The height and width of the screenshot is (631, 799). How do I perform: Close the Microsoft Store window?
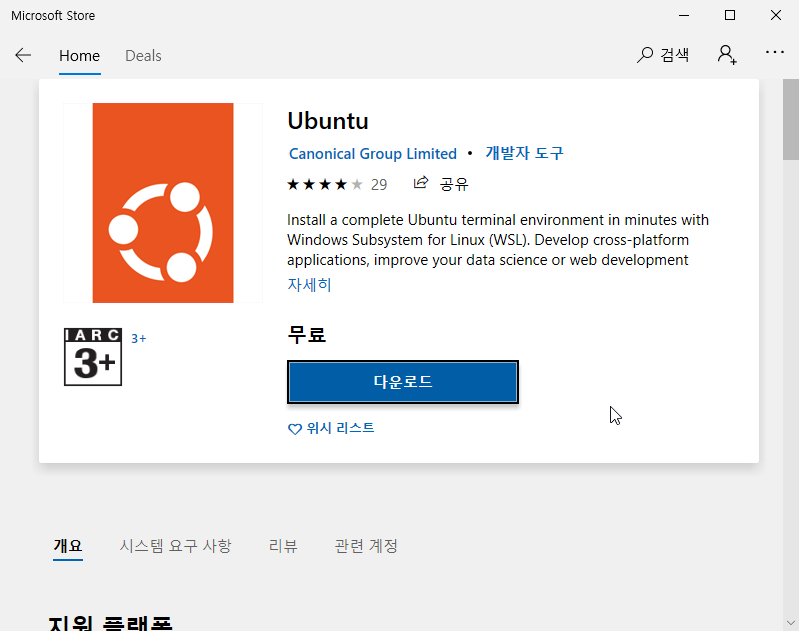pyautogui.click(x=776, y=15)
